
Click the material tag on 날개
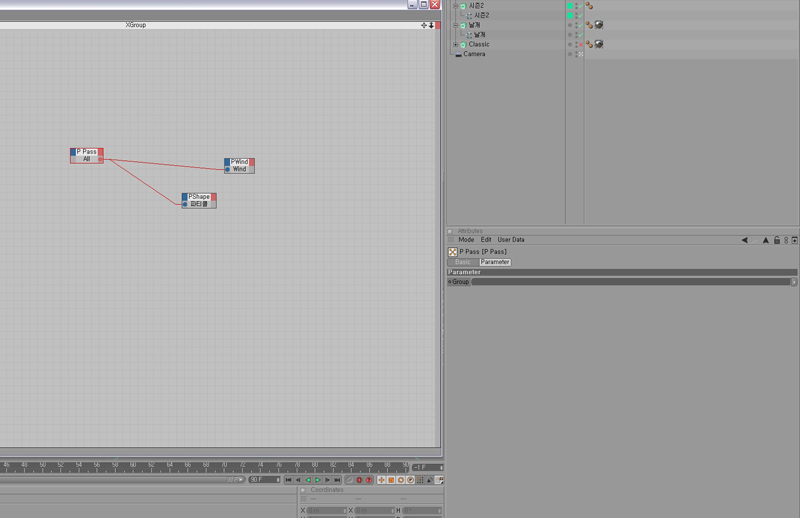tap(599, 25)
